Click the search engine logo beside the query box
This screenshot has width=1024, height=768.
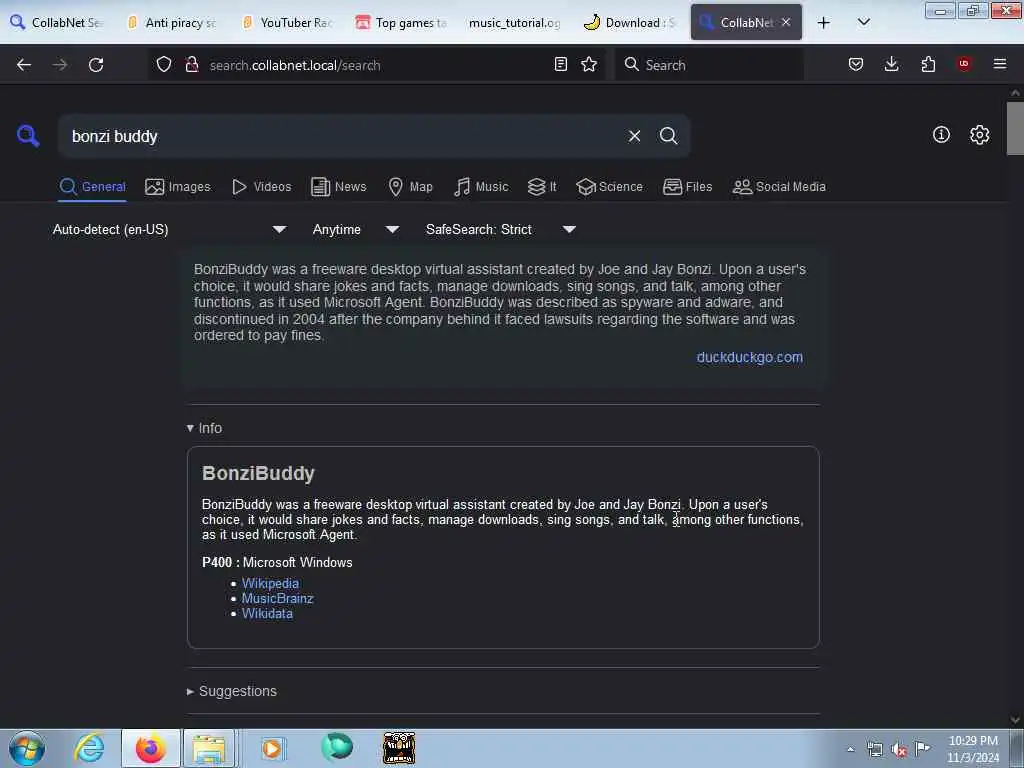(28, 136)
